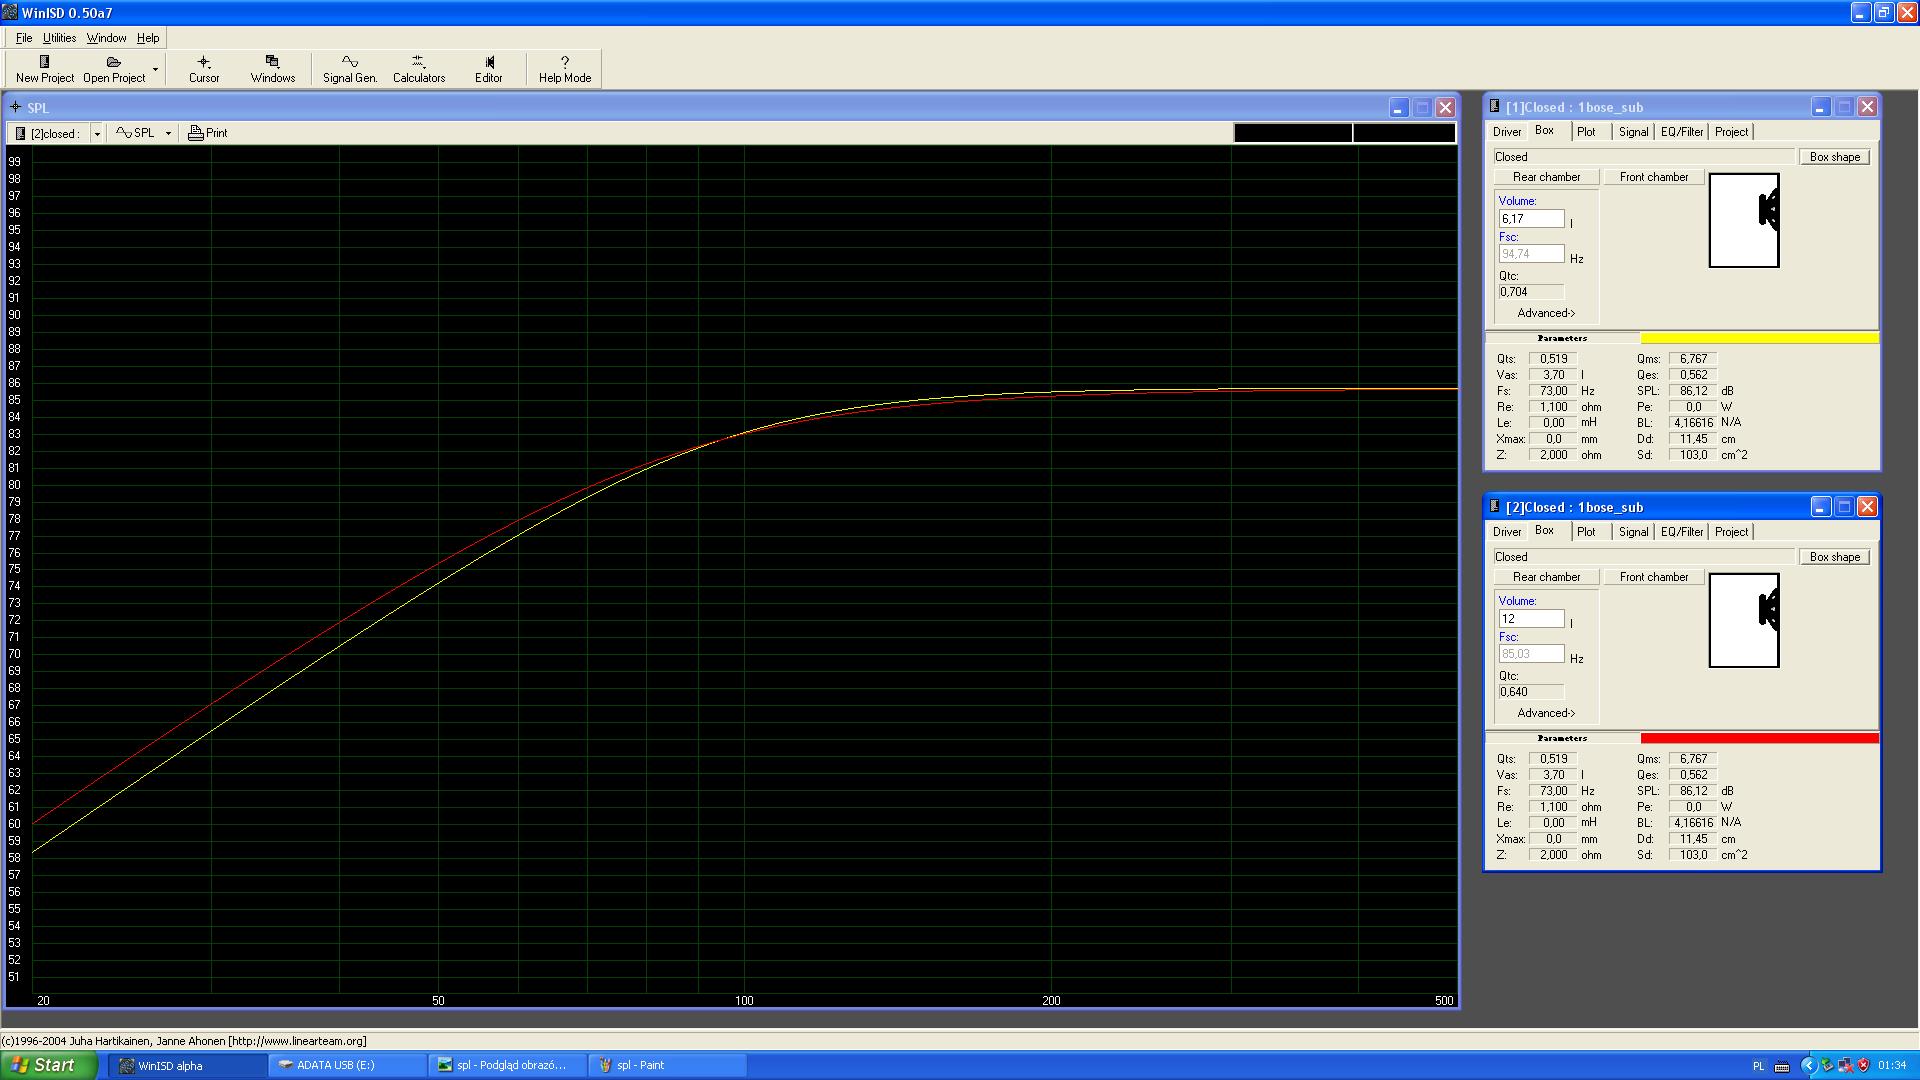Viewport: 1920px width, 1080px height.
Task: Click Box shape button in project 1
Action: (x=1834, y=157)
